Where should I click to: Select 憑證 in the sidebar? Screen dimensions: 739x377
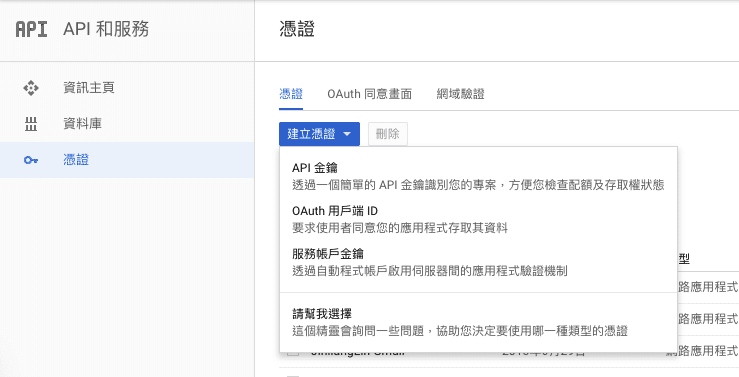click(x=127, y=160)
